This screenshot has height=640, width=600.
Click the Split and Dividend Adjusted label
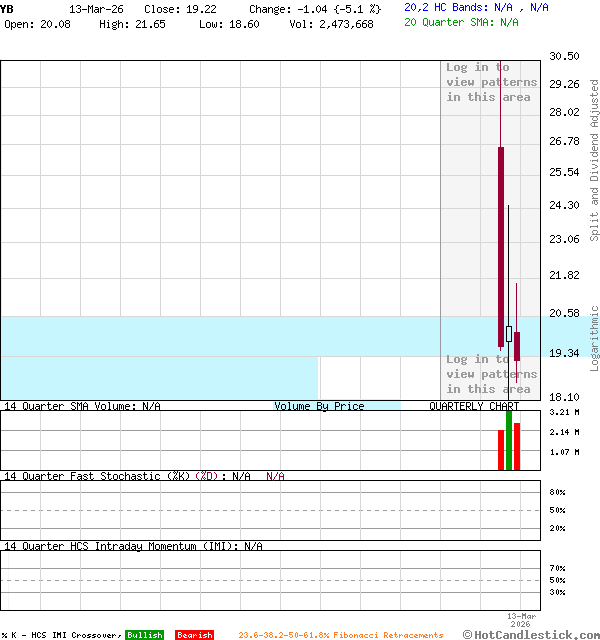(x=594, y=160)
